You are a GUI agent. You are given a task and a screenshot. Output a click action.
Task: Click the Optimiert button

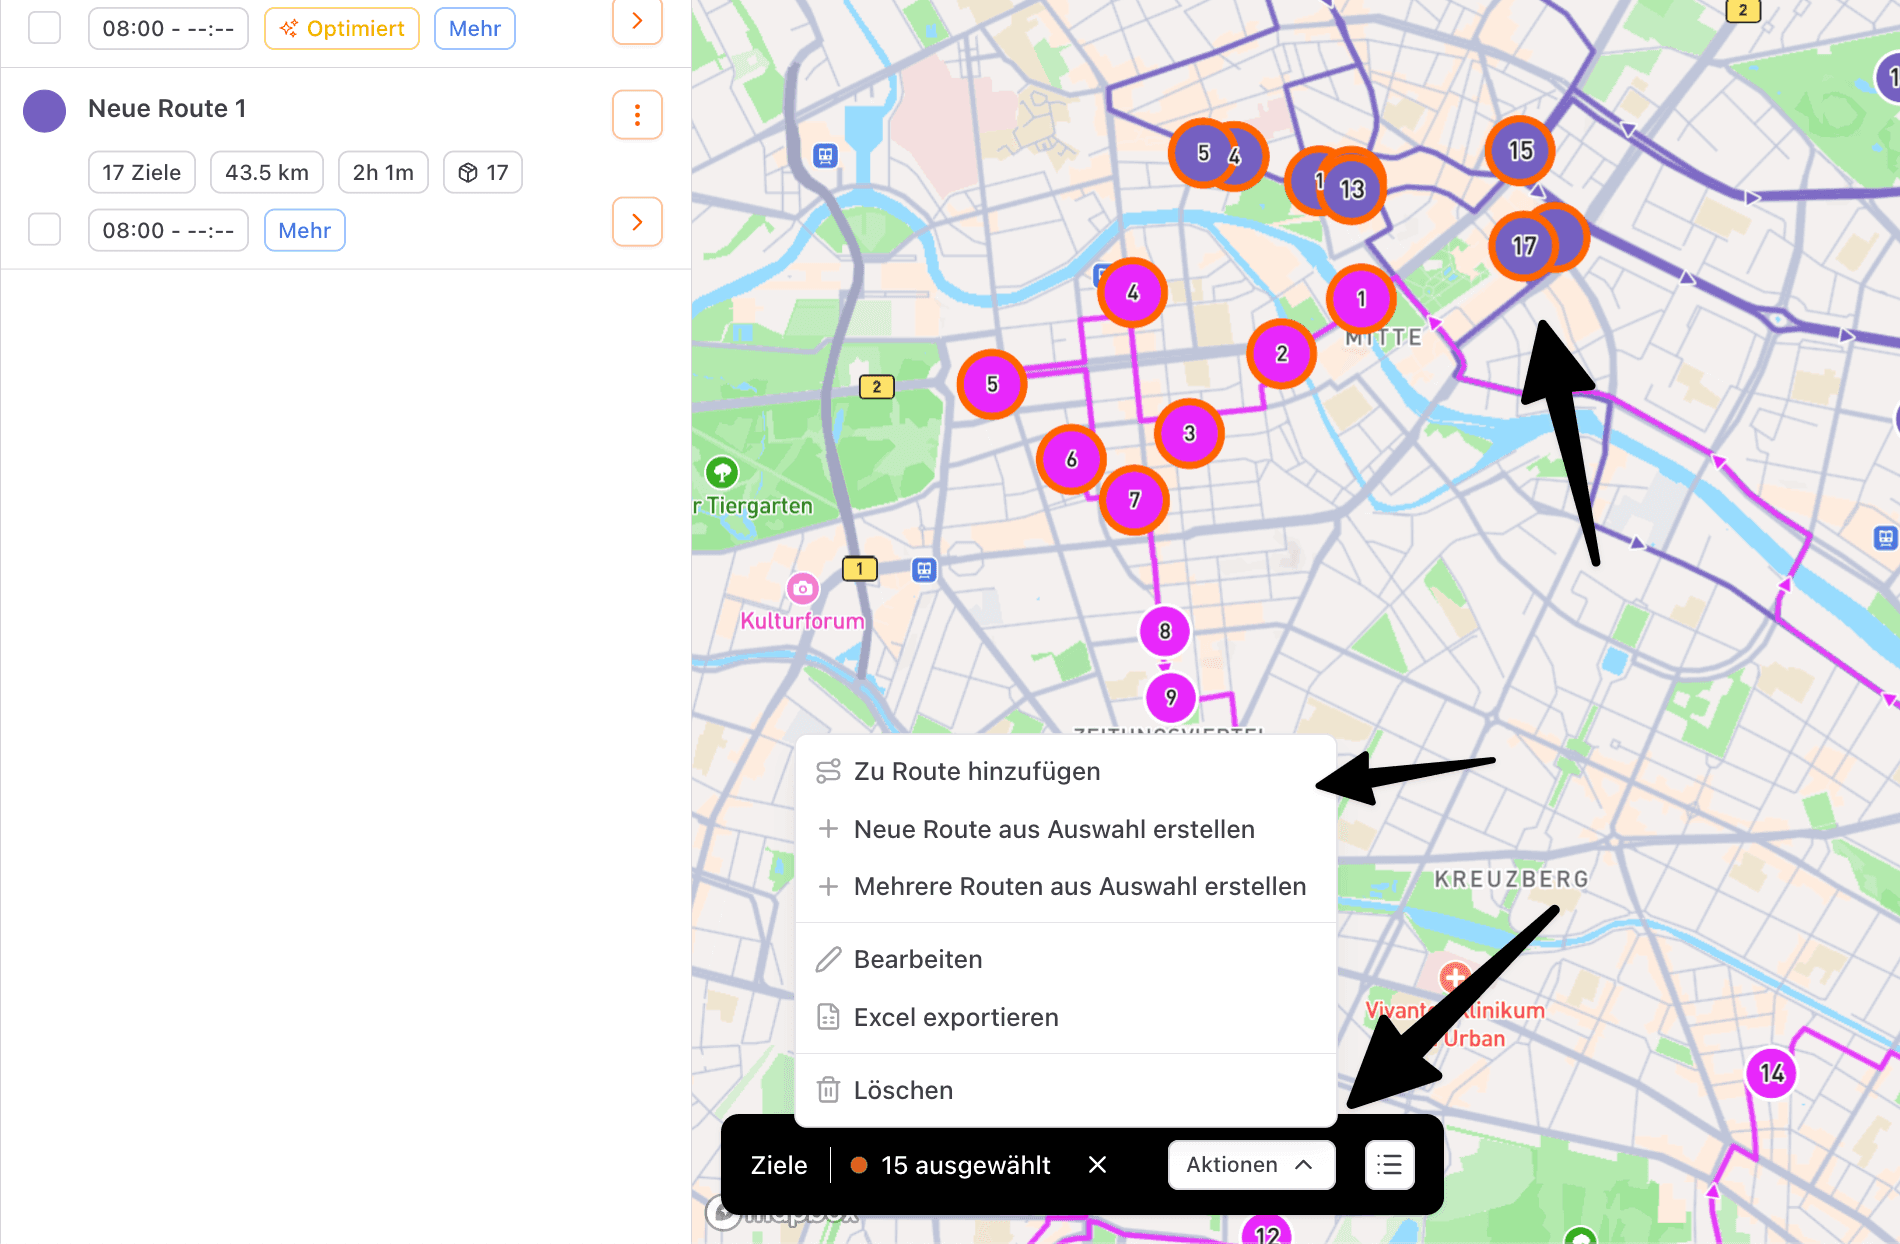(x=342, y=28)
